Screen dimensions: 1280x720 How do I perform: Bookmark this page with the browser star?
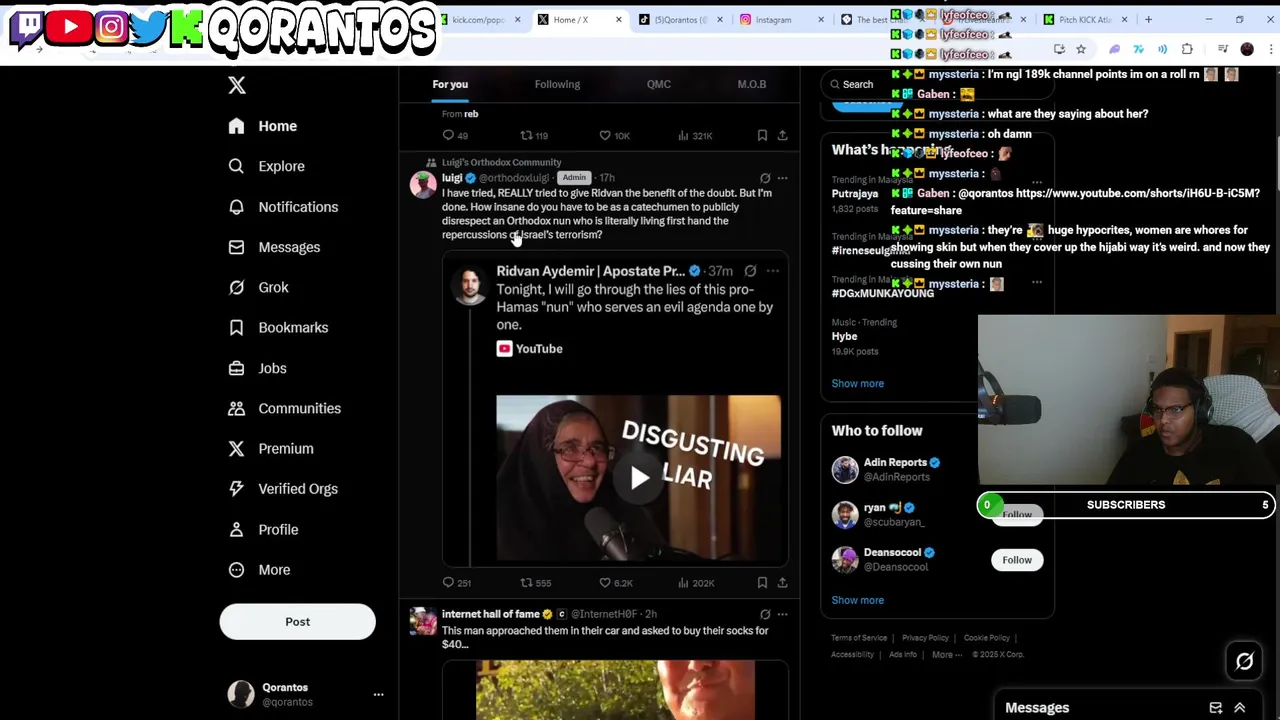(x=1081, y=49)
